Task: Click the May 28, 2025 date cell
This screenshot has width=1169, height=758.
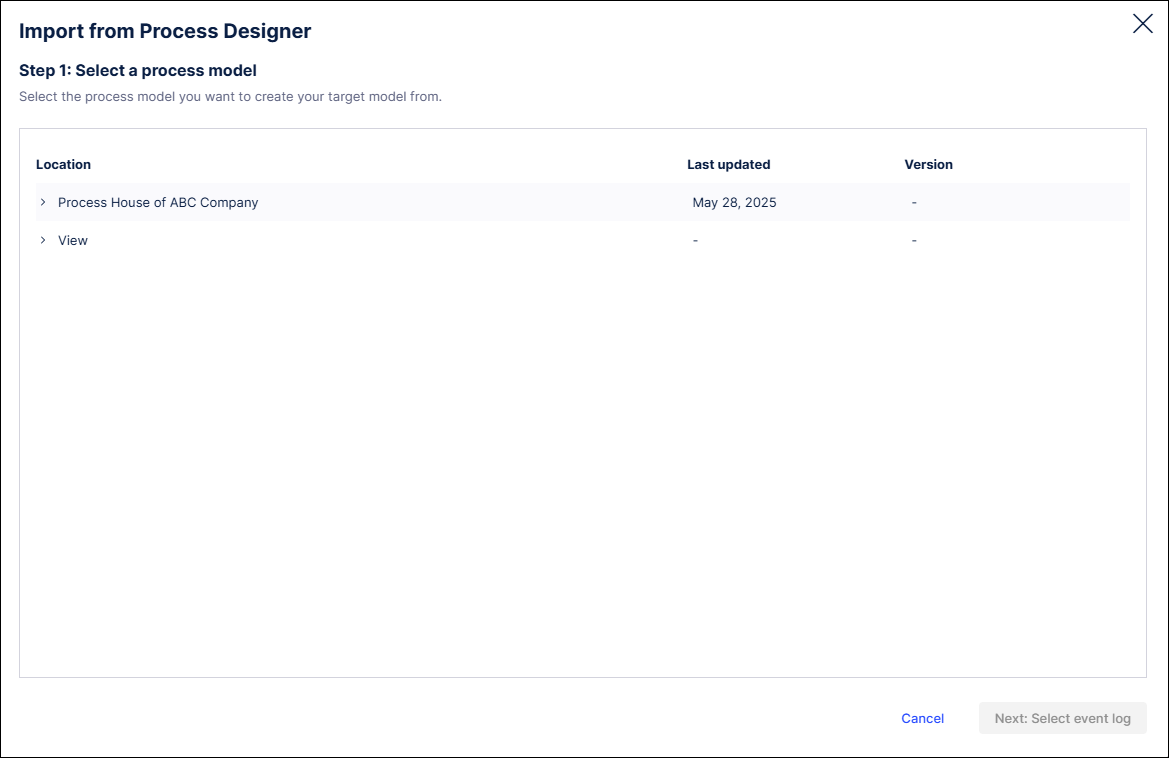Action: tap(734, 202)
